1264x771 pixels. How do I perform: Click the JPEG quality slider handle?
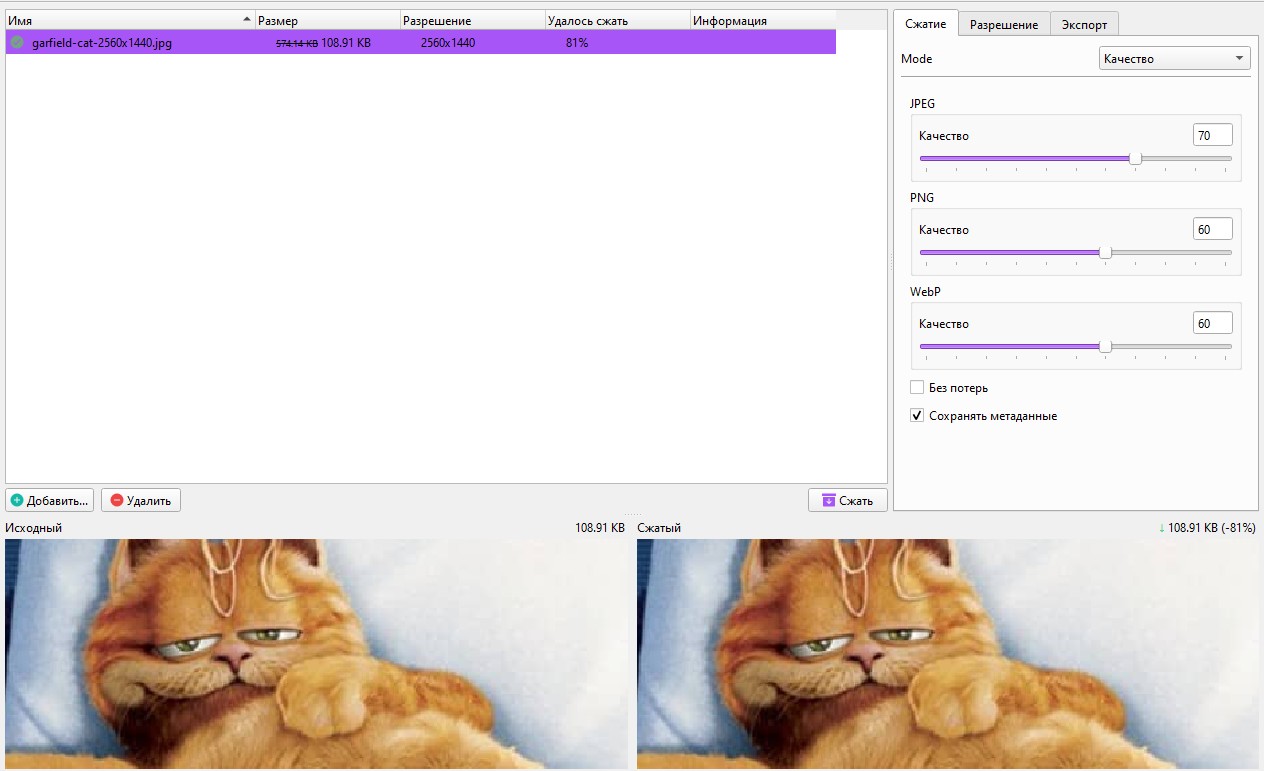pos(1135,158)
